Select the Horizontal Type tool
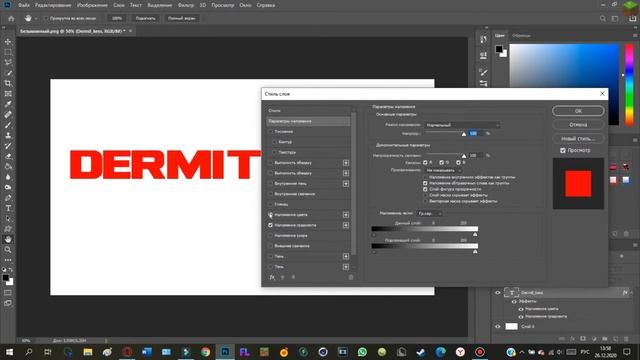640x360 pixels. 8,208
